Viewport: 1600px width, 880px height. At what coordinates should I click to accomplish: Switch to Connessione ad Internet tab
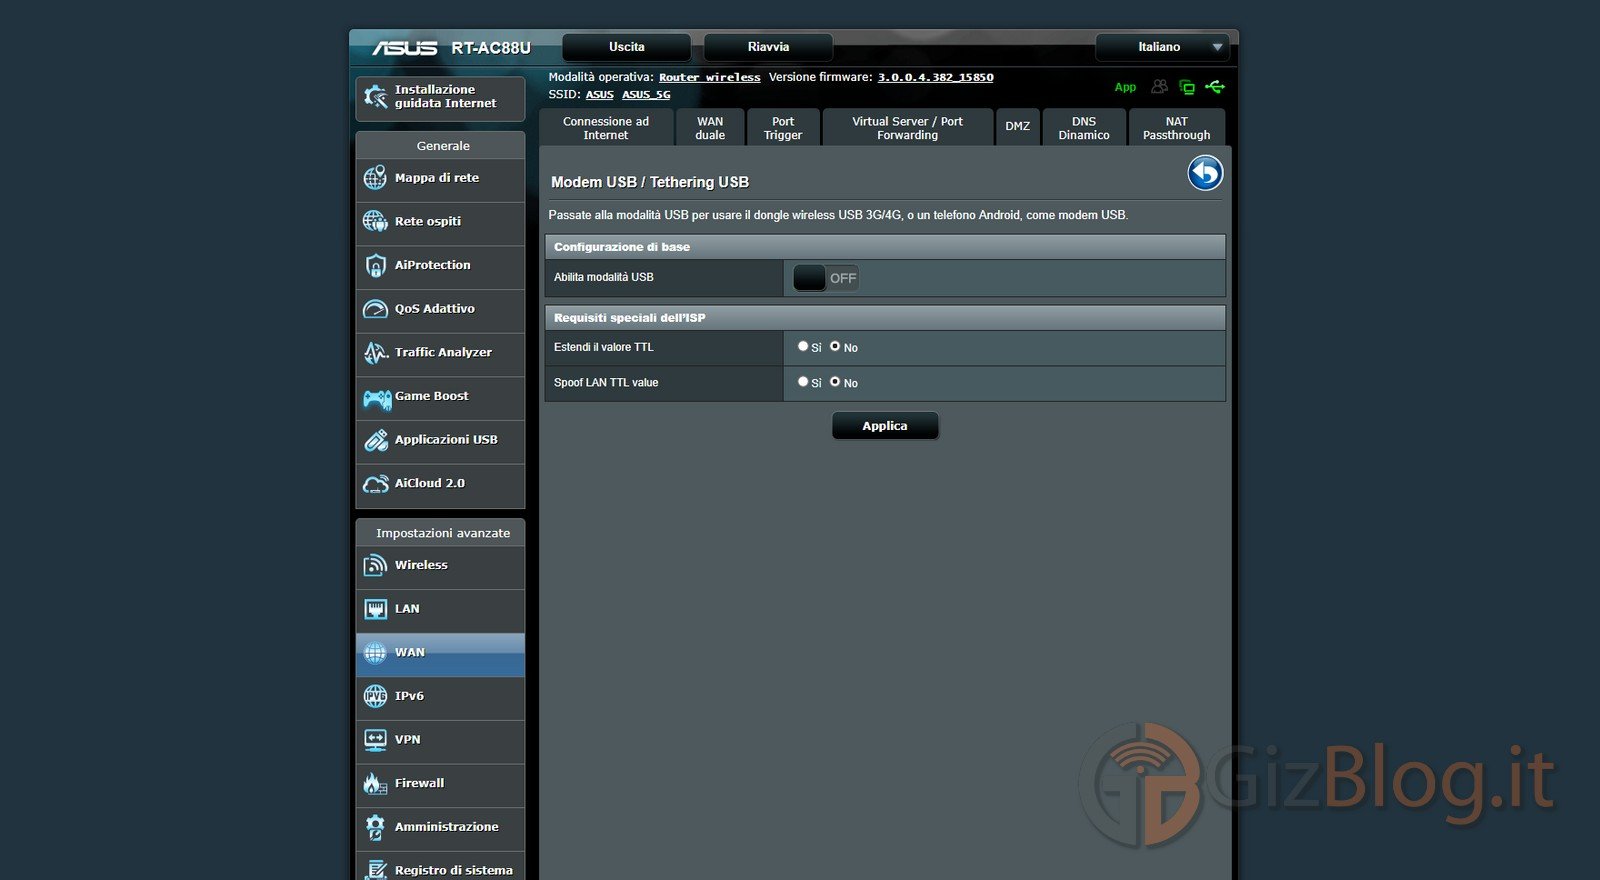(x=606, y=128)
